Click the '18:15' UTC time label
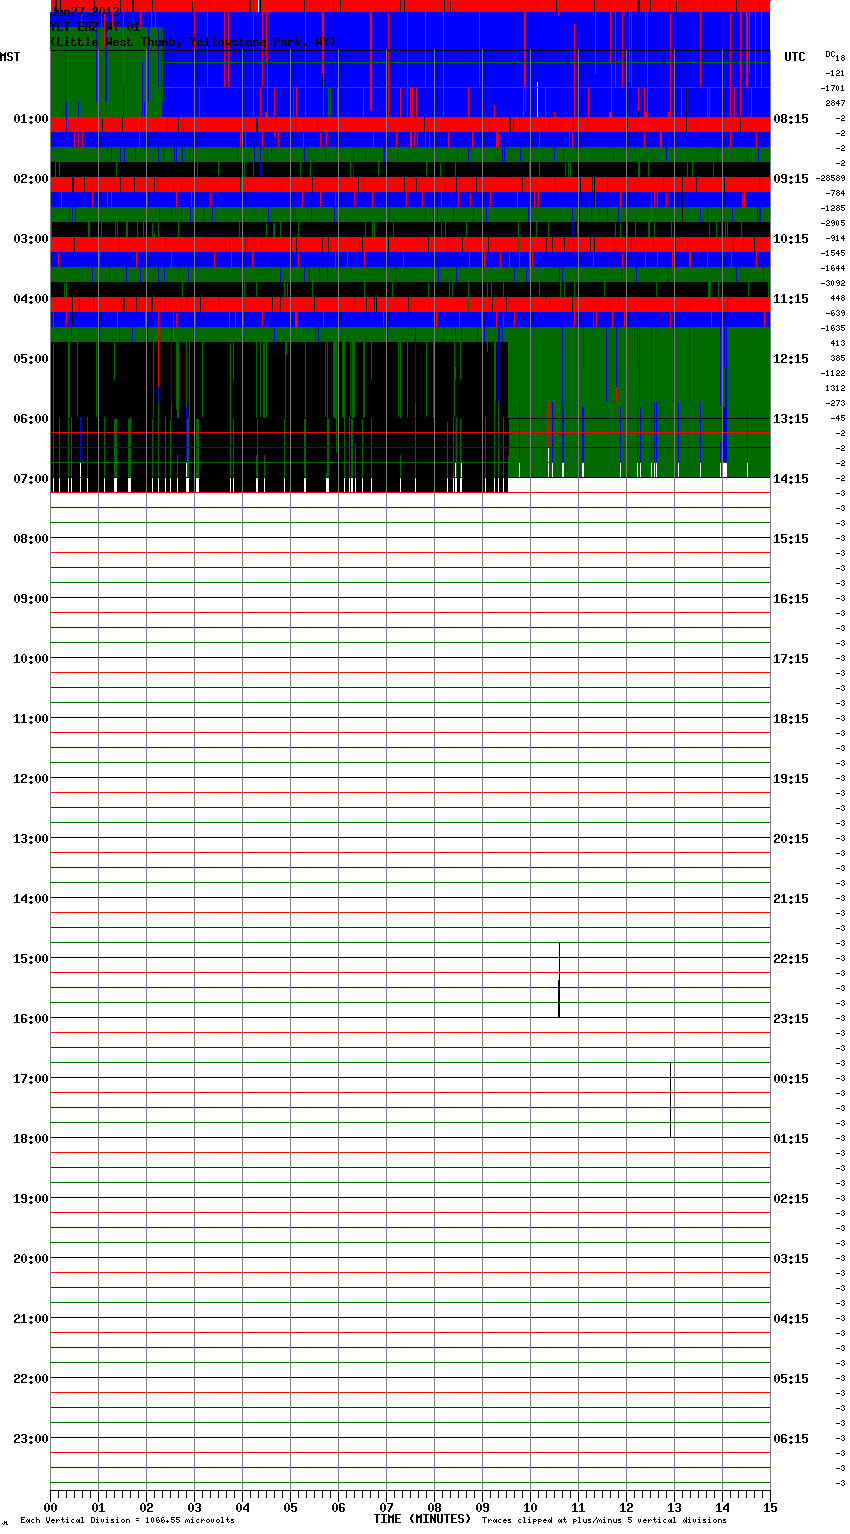The height and width of the screenshot is (1534, 850). (x=791, y=719)
